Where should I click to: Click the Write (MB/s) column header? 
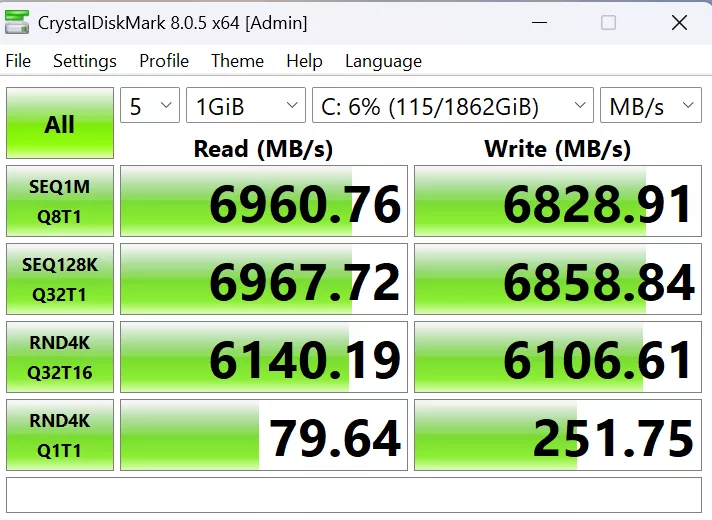pos(558,149)
